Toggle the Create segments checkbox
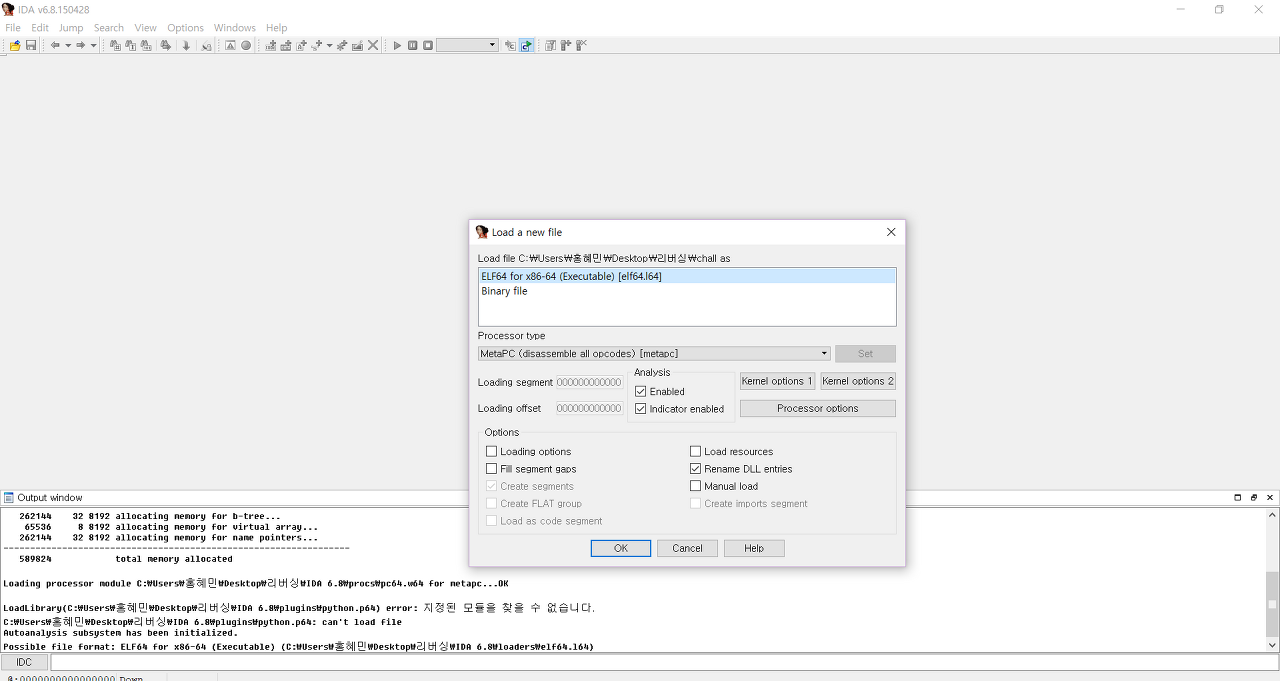Image resolution: width=1280 pixels, height=681 pixels. click(x=491, y=486)
